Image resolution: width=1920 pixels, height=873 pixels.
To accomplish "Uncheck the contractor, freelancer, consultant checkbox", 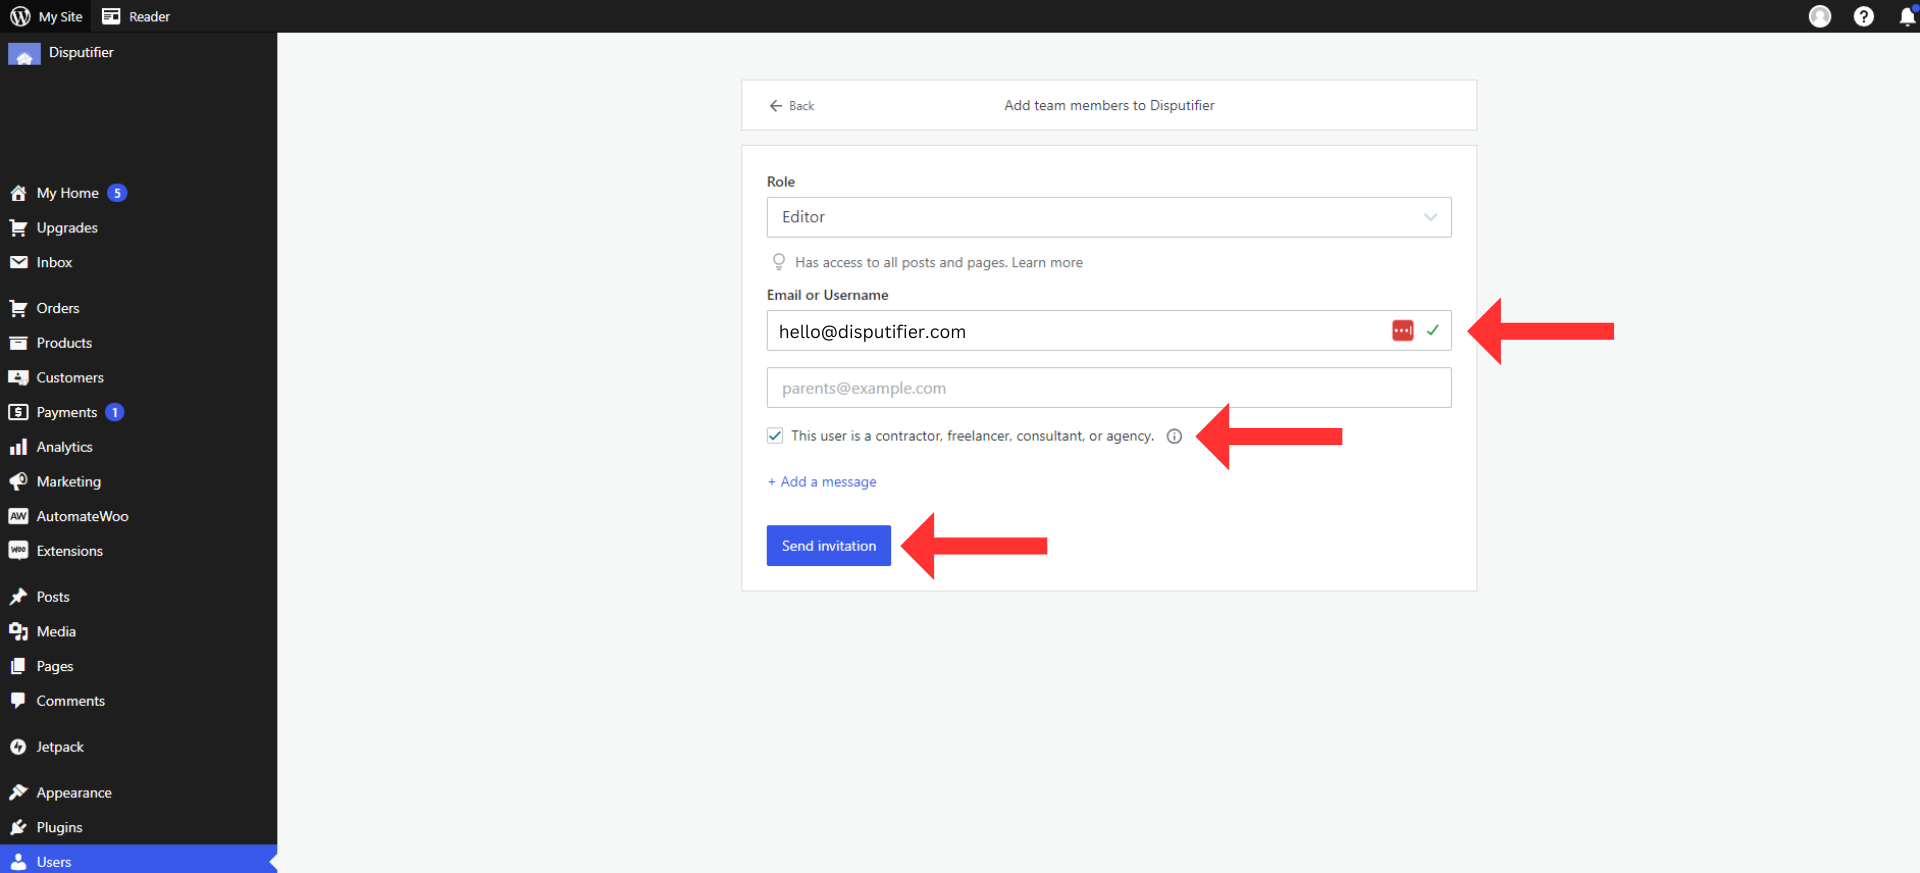I will click(x=775, y=436).
